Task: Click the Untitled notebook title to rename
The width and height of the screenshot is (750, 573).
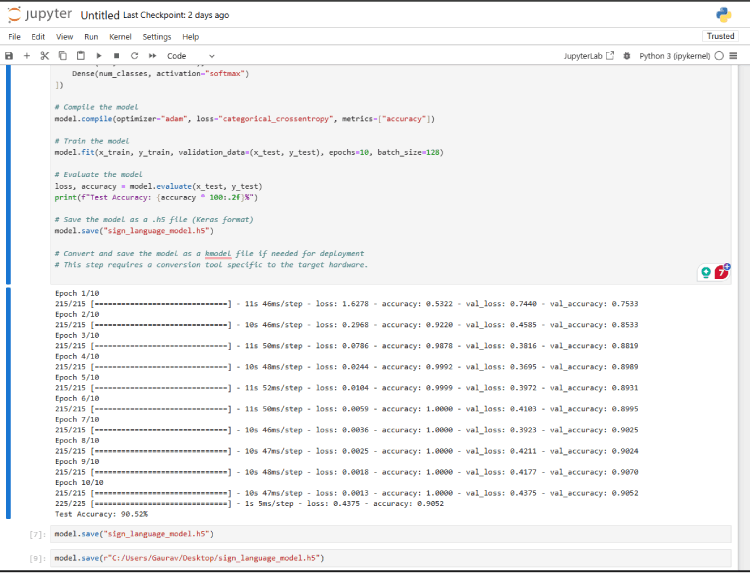Action: [99, 15]
